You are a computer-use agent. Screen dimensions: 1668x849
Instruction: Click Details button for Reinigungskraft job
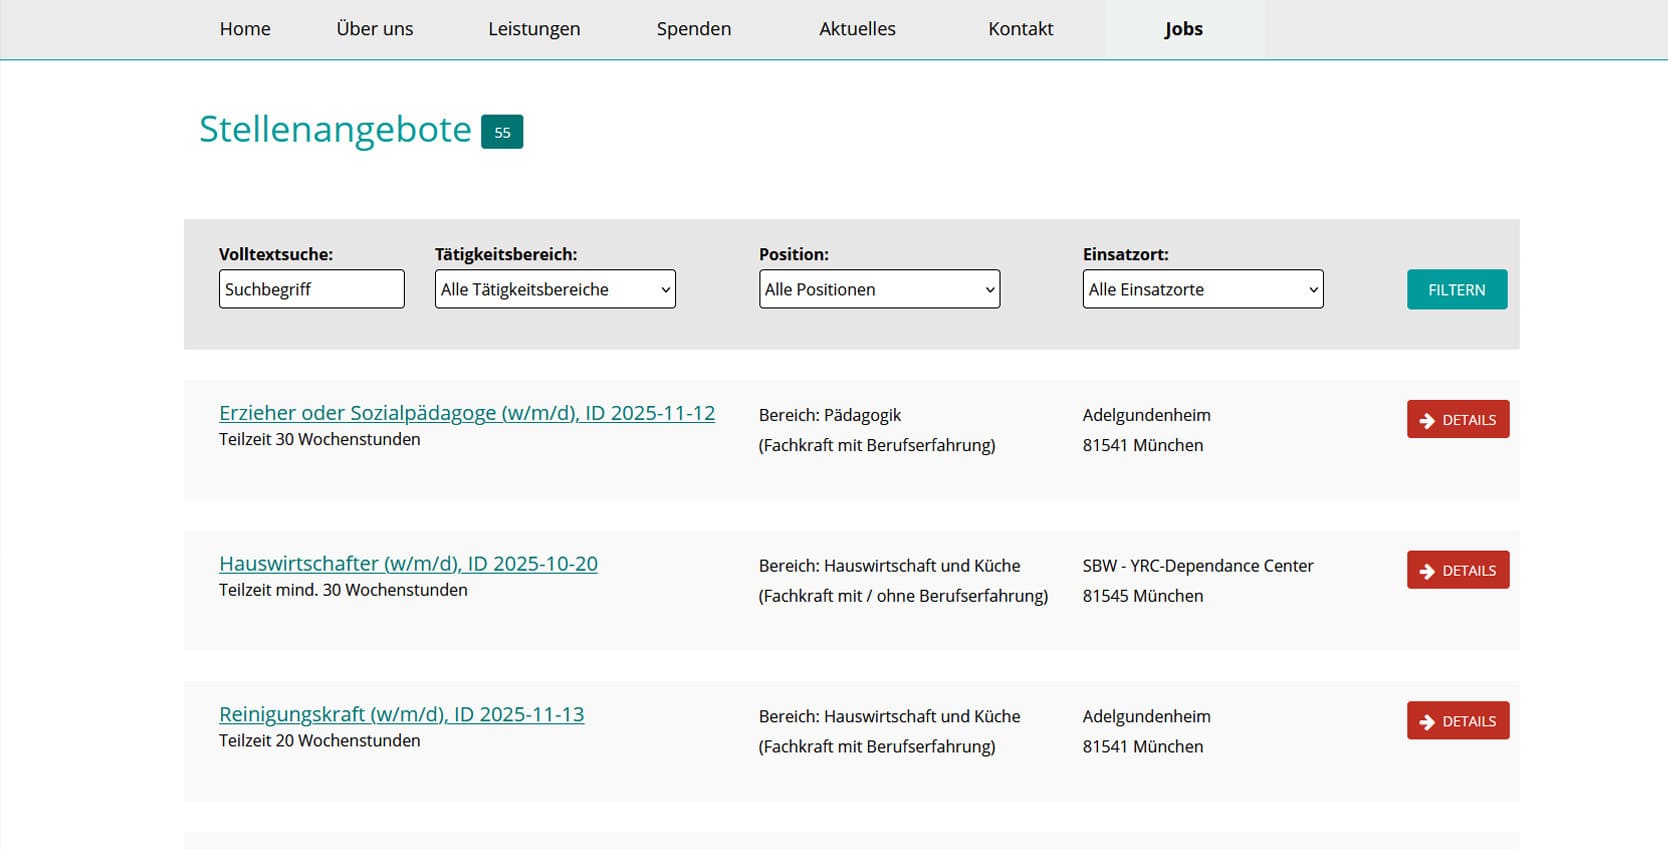point(1457,721)
